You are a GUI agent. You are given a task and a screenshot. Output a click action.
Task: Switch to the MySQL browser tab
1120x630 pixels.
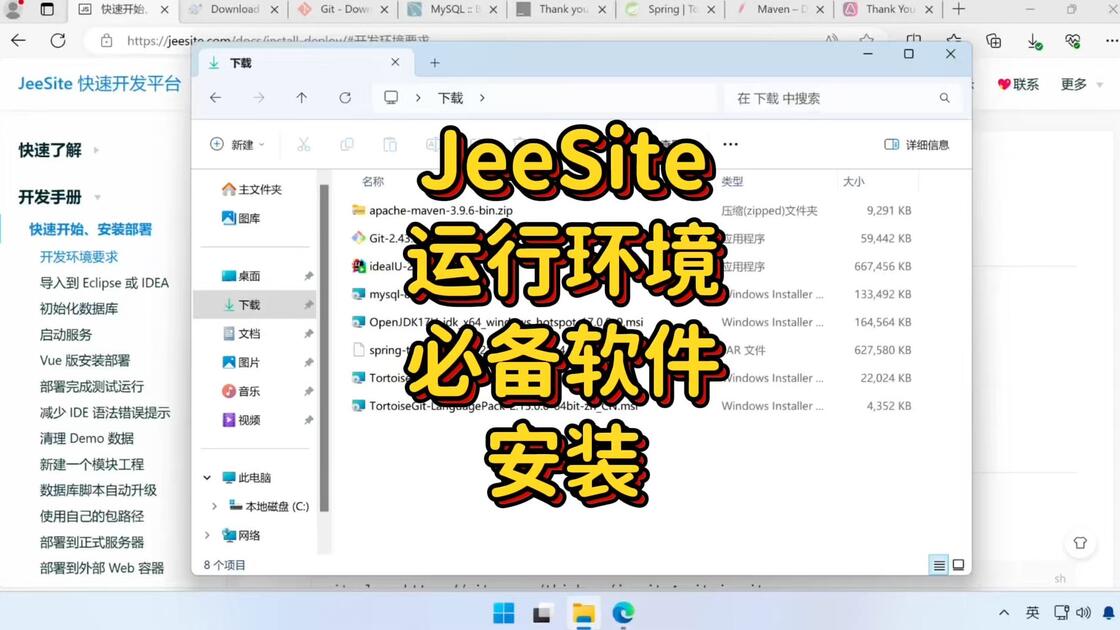pos(452,9)
